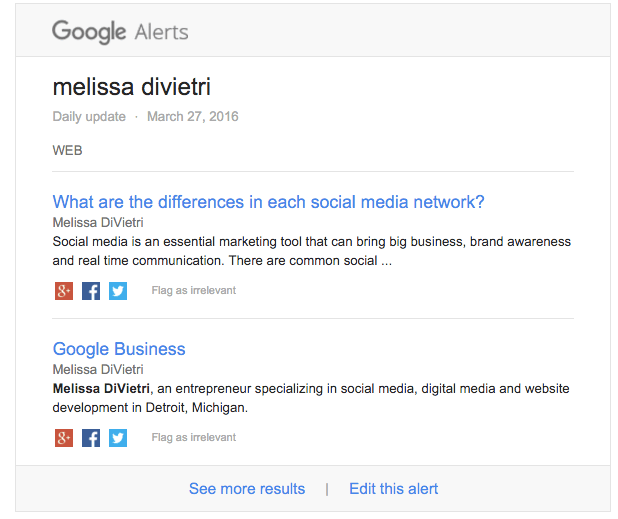The image size is (618, 519).
Task: Share the social media differences article on Google+
Action: coord(63,291)
